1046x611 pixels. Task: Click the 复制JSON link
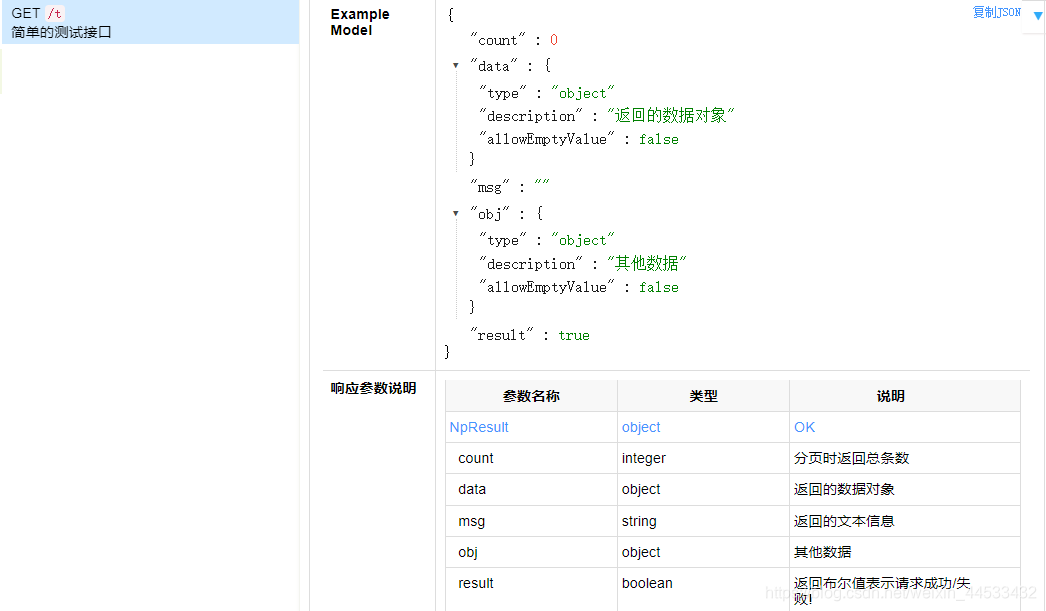click(996, 12)
